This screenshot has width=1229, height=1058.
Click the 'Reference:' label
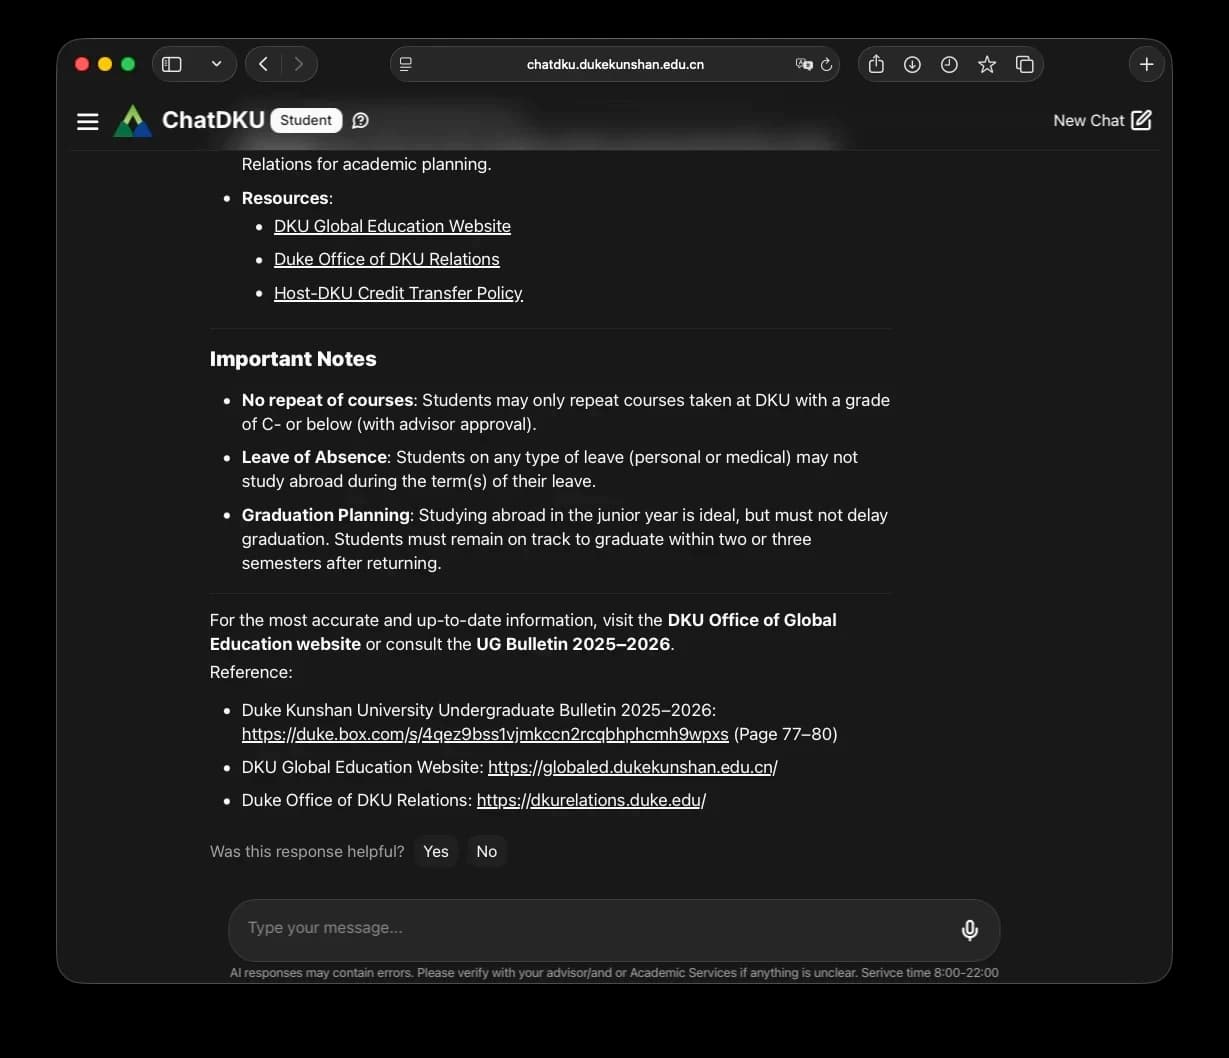coord(251,672)
